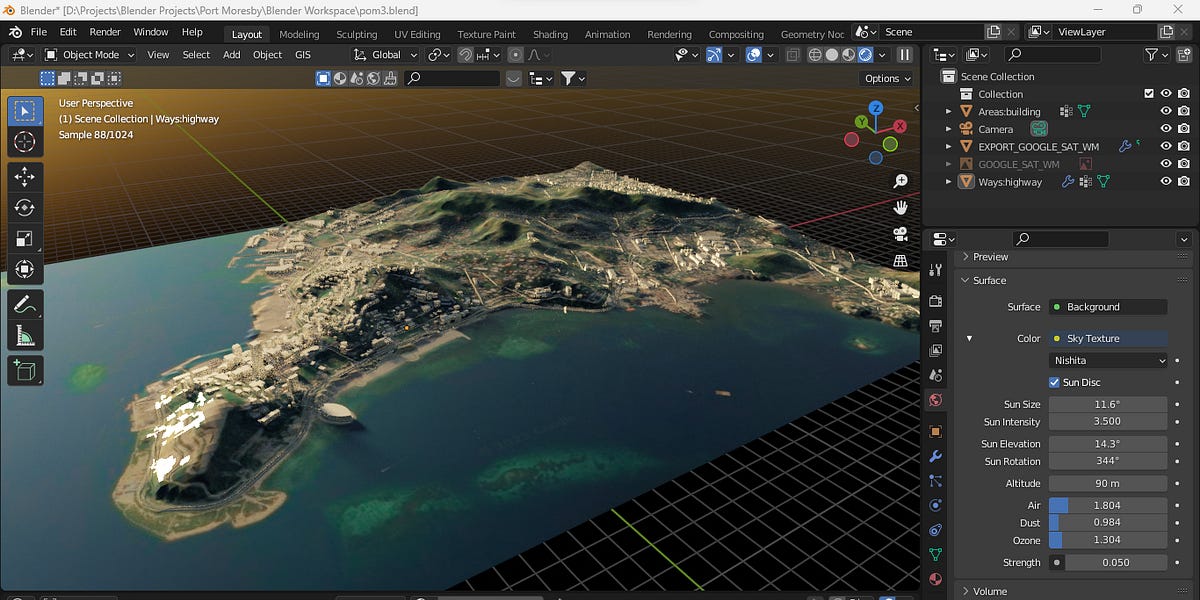Viewport: 1200px width, 600px height.
Task: Disable the Sun Disc checkbox
Action: [1054, 382]
